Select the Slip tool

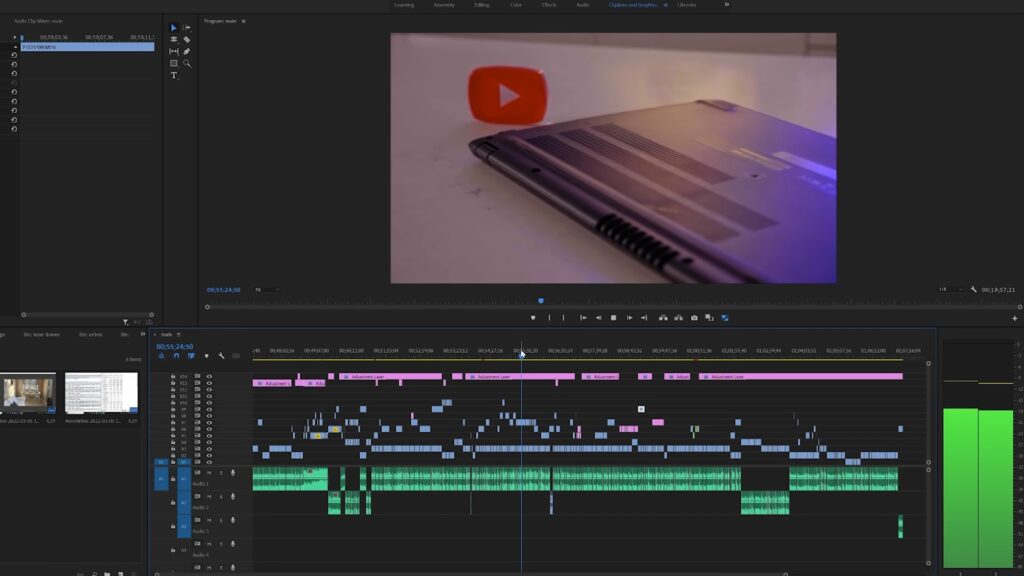pyautogui.click(x=174, y=52)
